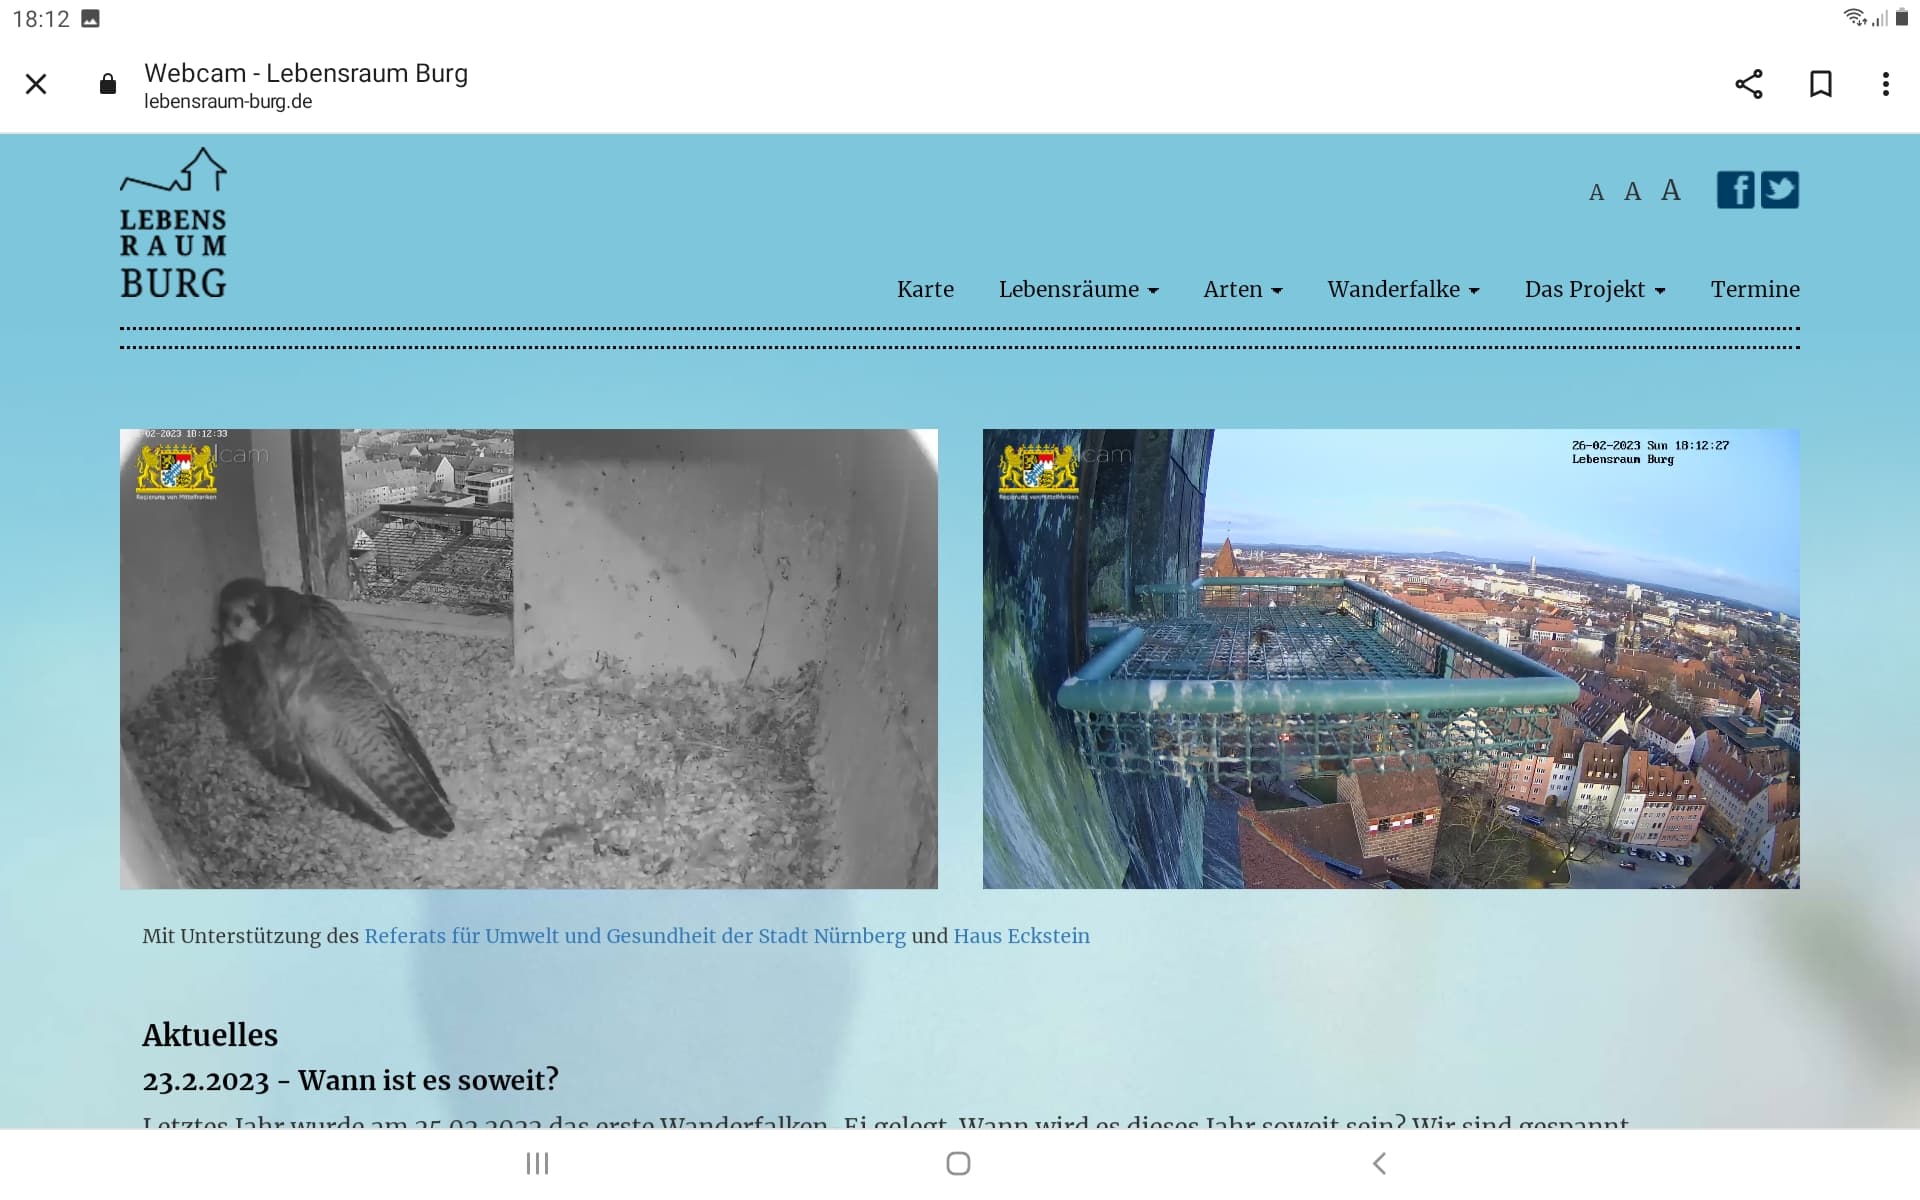This screenshot has height=1200, width=1920.
Task: Select the smallest font size A
Action: tap(1596, 193)
